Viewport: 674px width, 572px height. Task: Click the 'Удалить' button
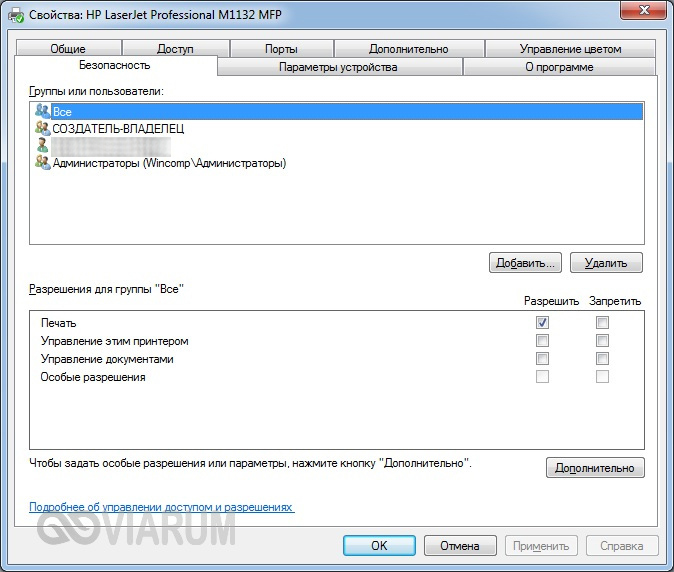click(606, 263)
